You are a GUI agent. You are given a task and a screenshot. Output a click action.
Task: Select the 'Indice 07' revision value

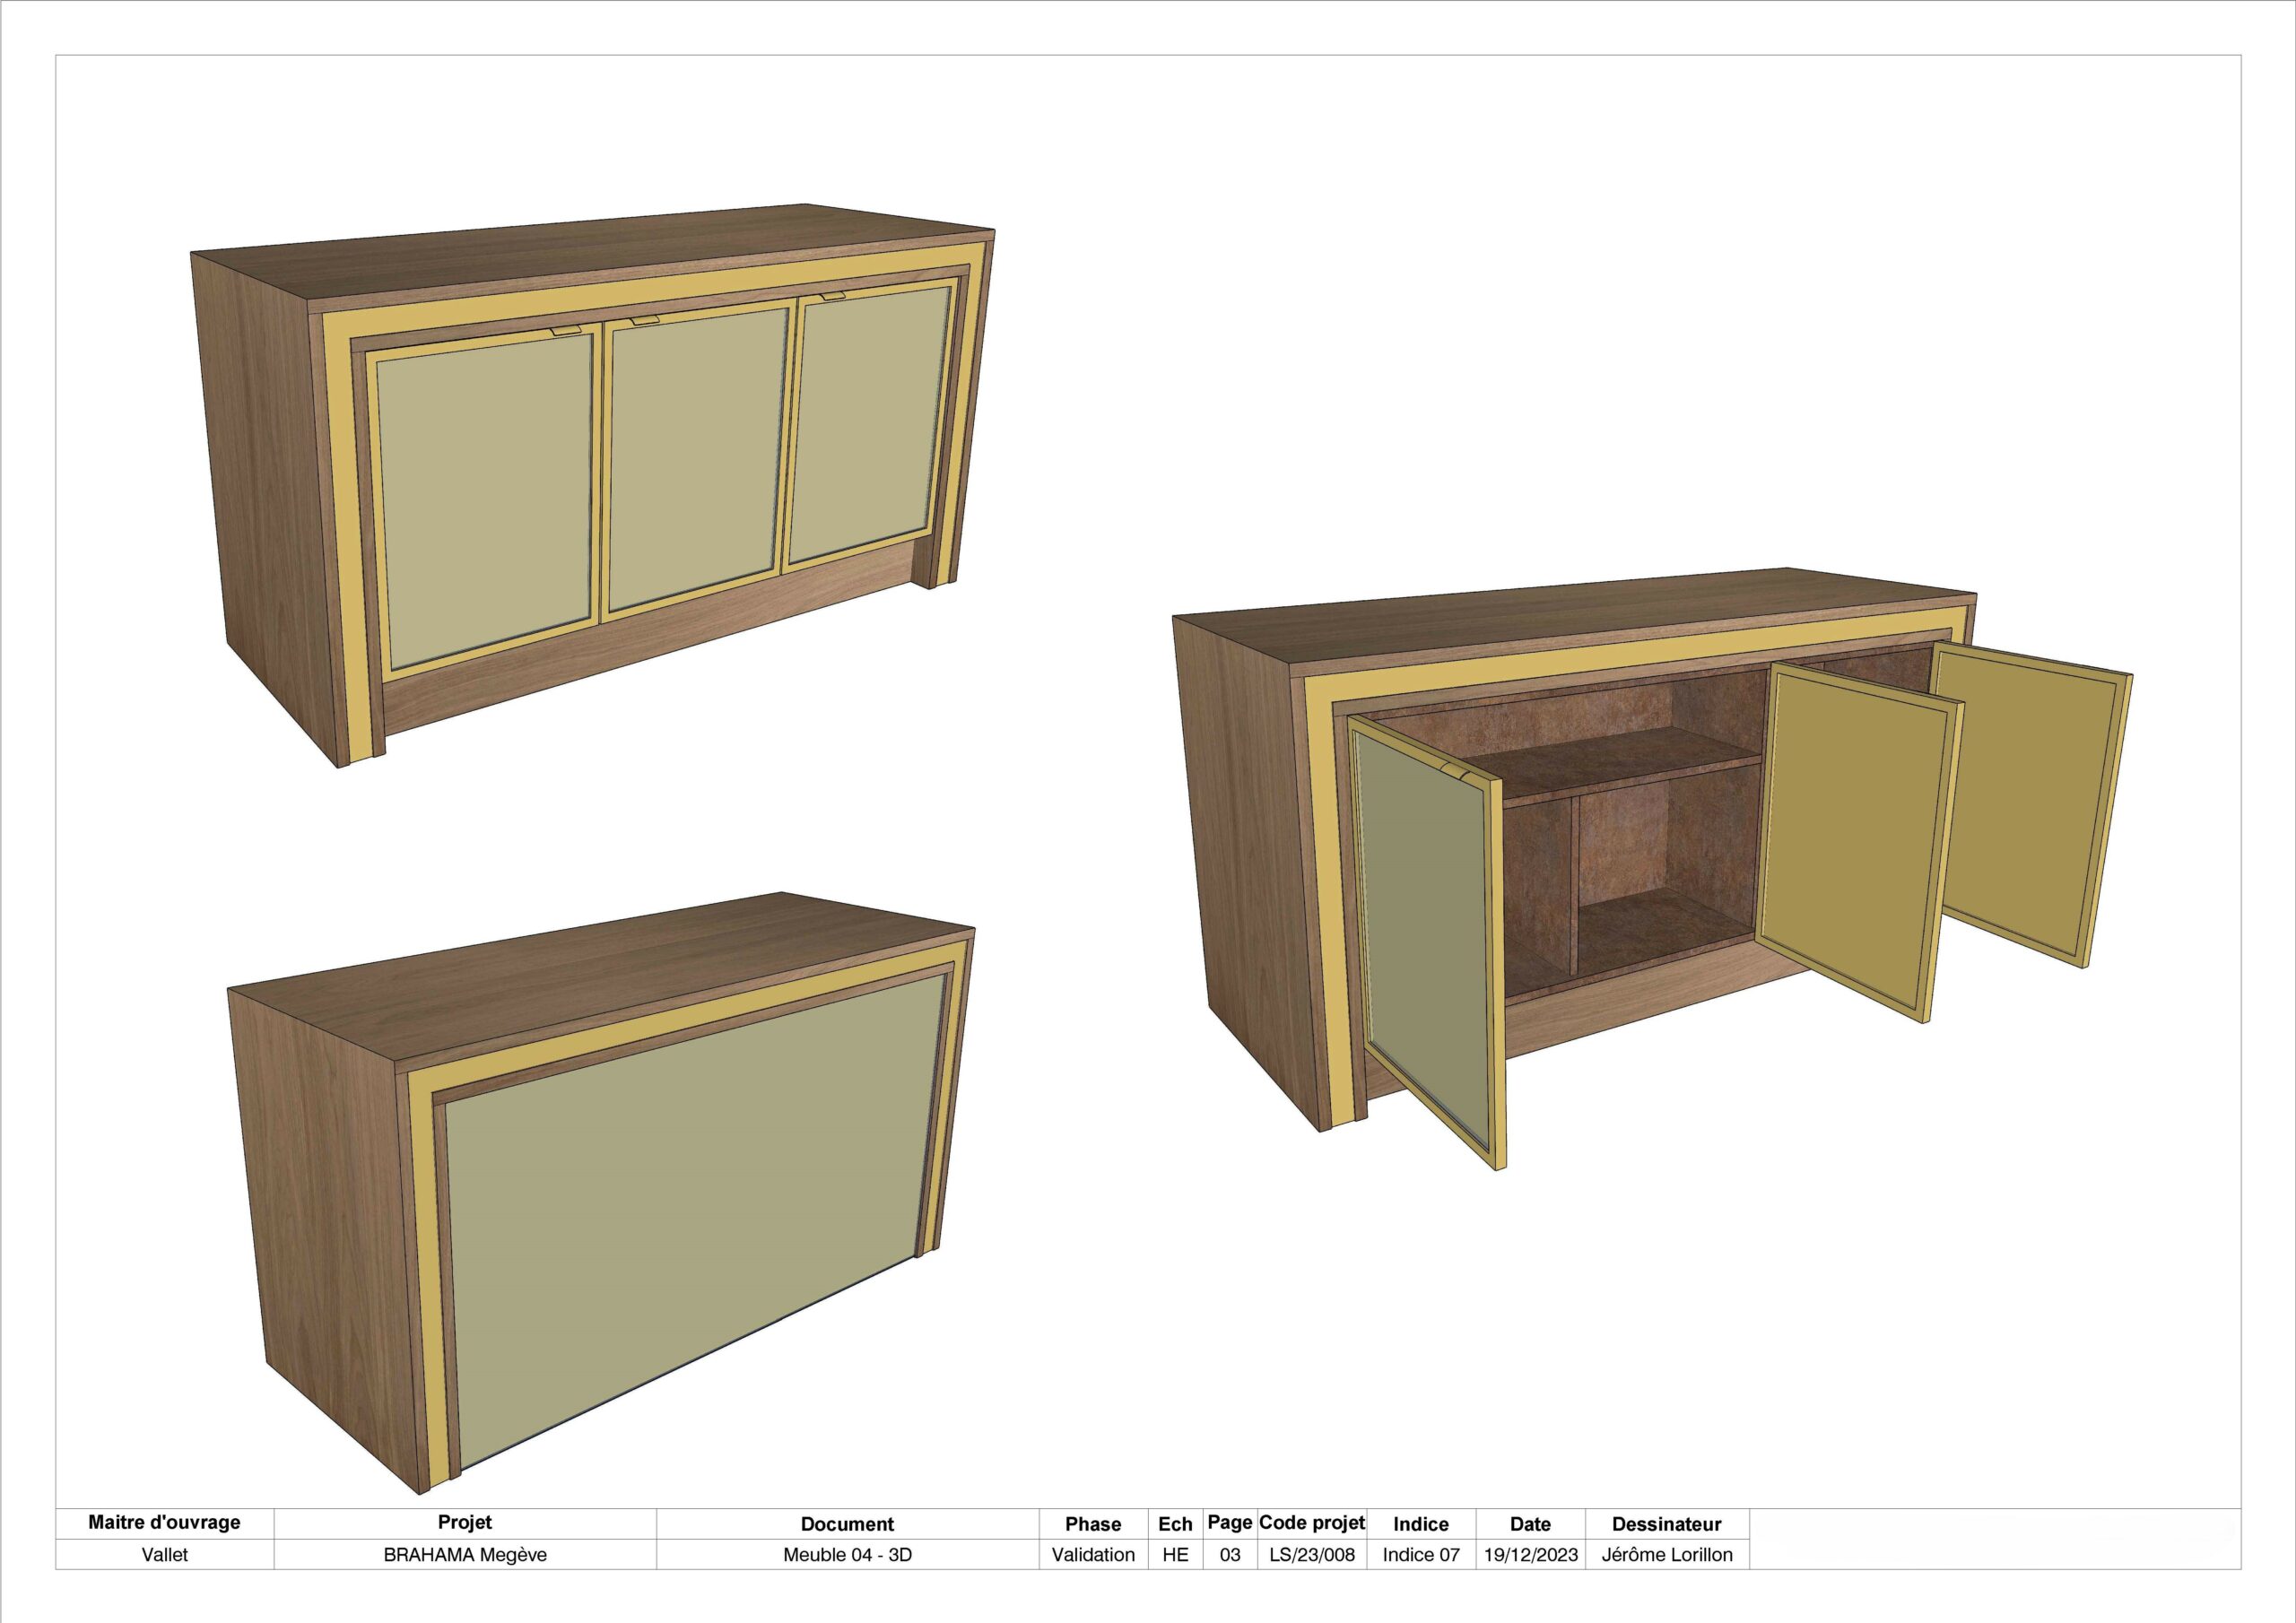pyautogui.click(x=1421, y=1555)
